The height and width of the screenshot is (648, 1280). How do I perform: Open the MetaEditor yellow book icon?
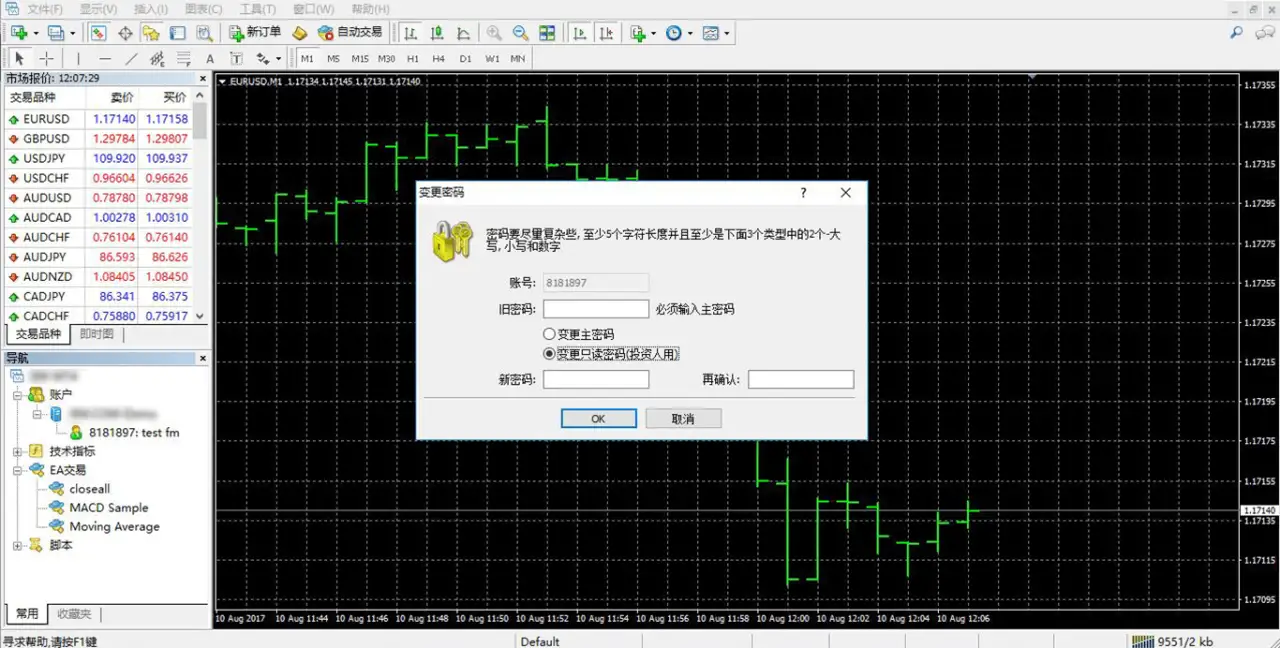tap(299, 33)
